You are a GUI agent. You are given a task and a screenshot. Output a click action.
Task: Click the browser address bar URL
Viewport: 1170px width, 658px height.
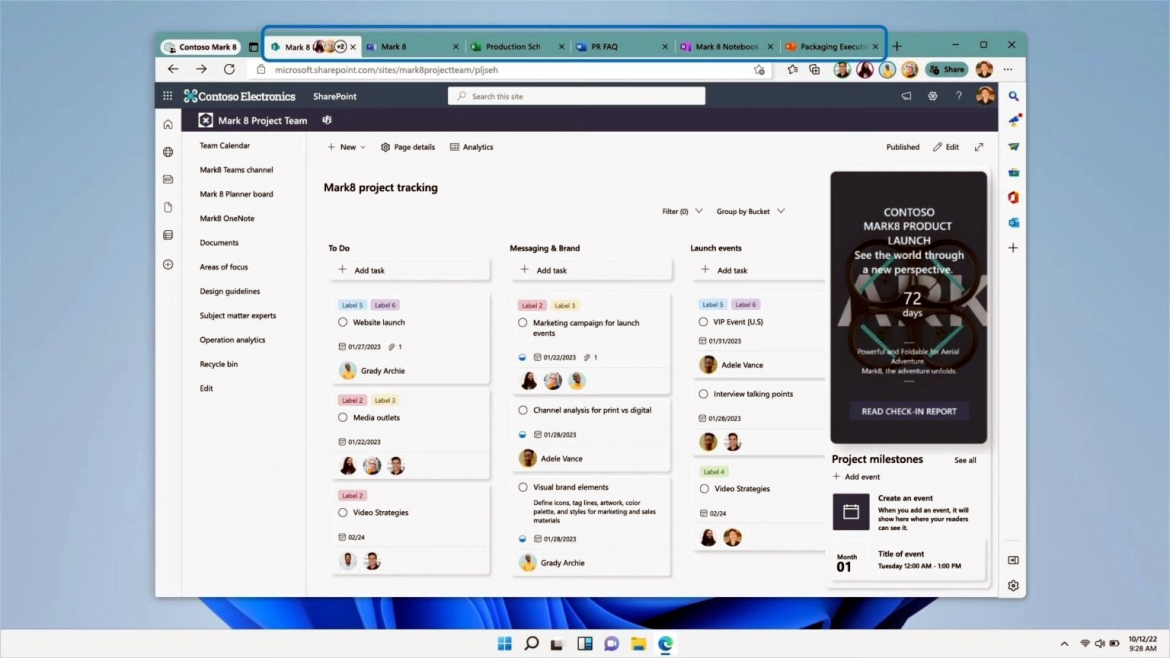click(386, 70)
